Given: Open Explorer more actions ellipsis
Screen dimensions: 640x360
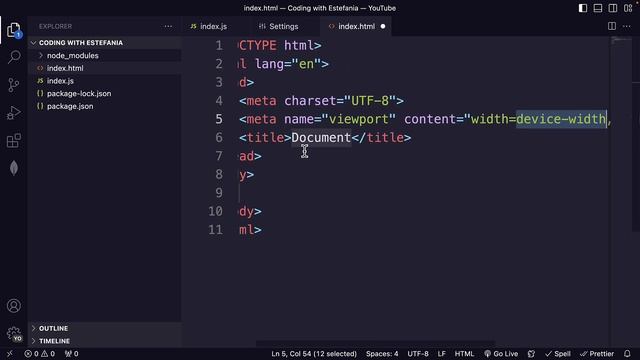Looking at the screenshot, I should (168, 27).
